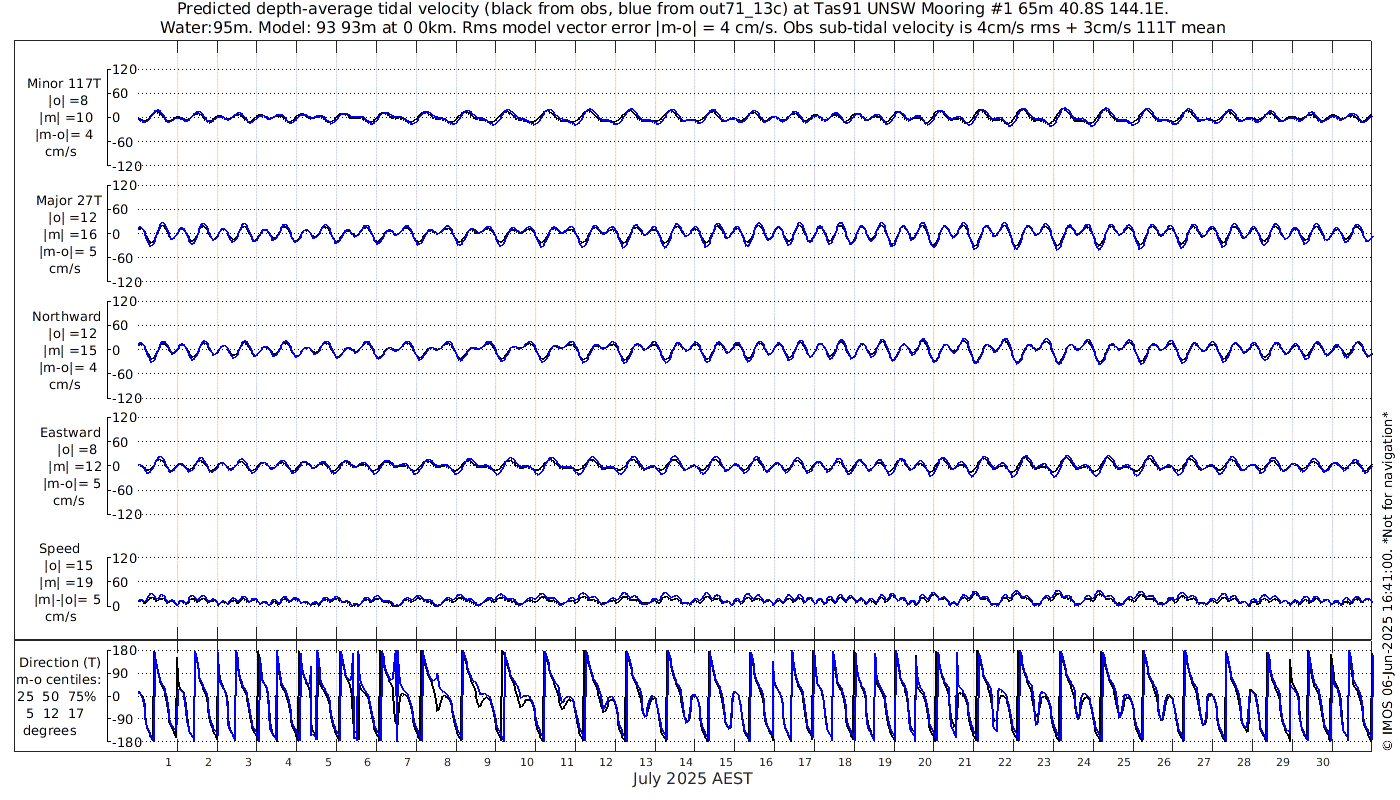Click "|o| =12" under Major 27T
1400x800 pixels.
click(x=73, y=217)
